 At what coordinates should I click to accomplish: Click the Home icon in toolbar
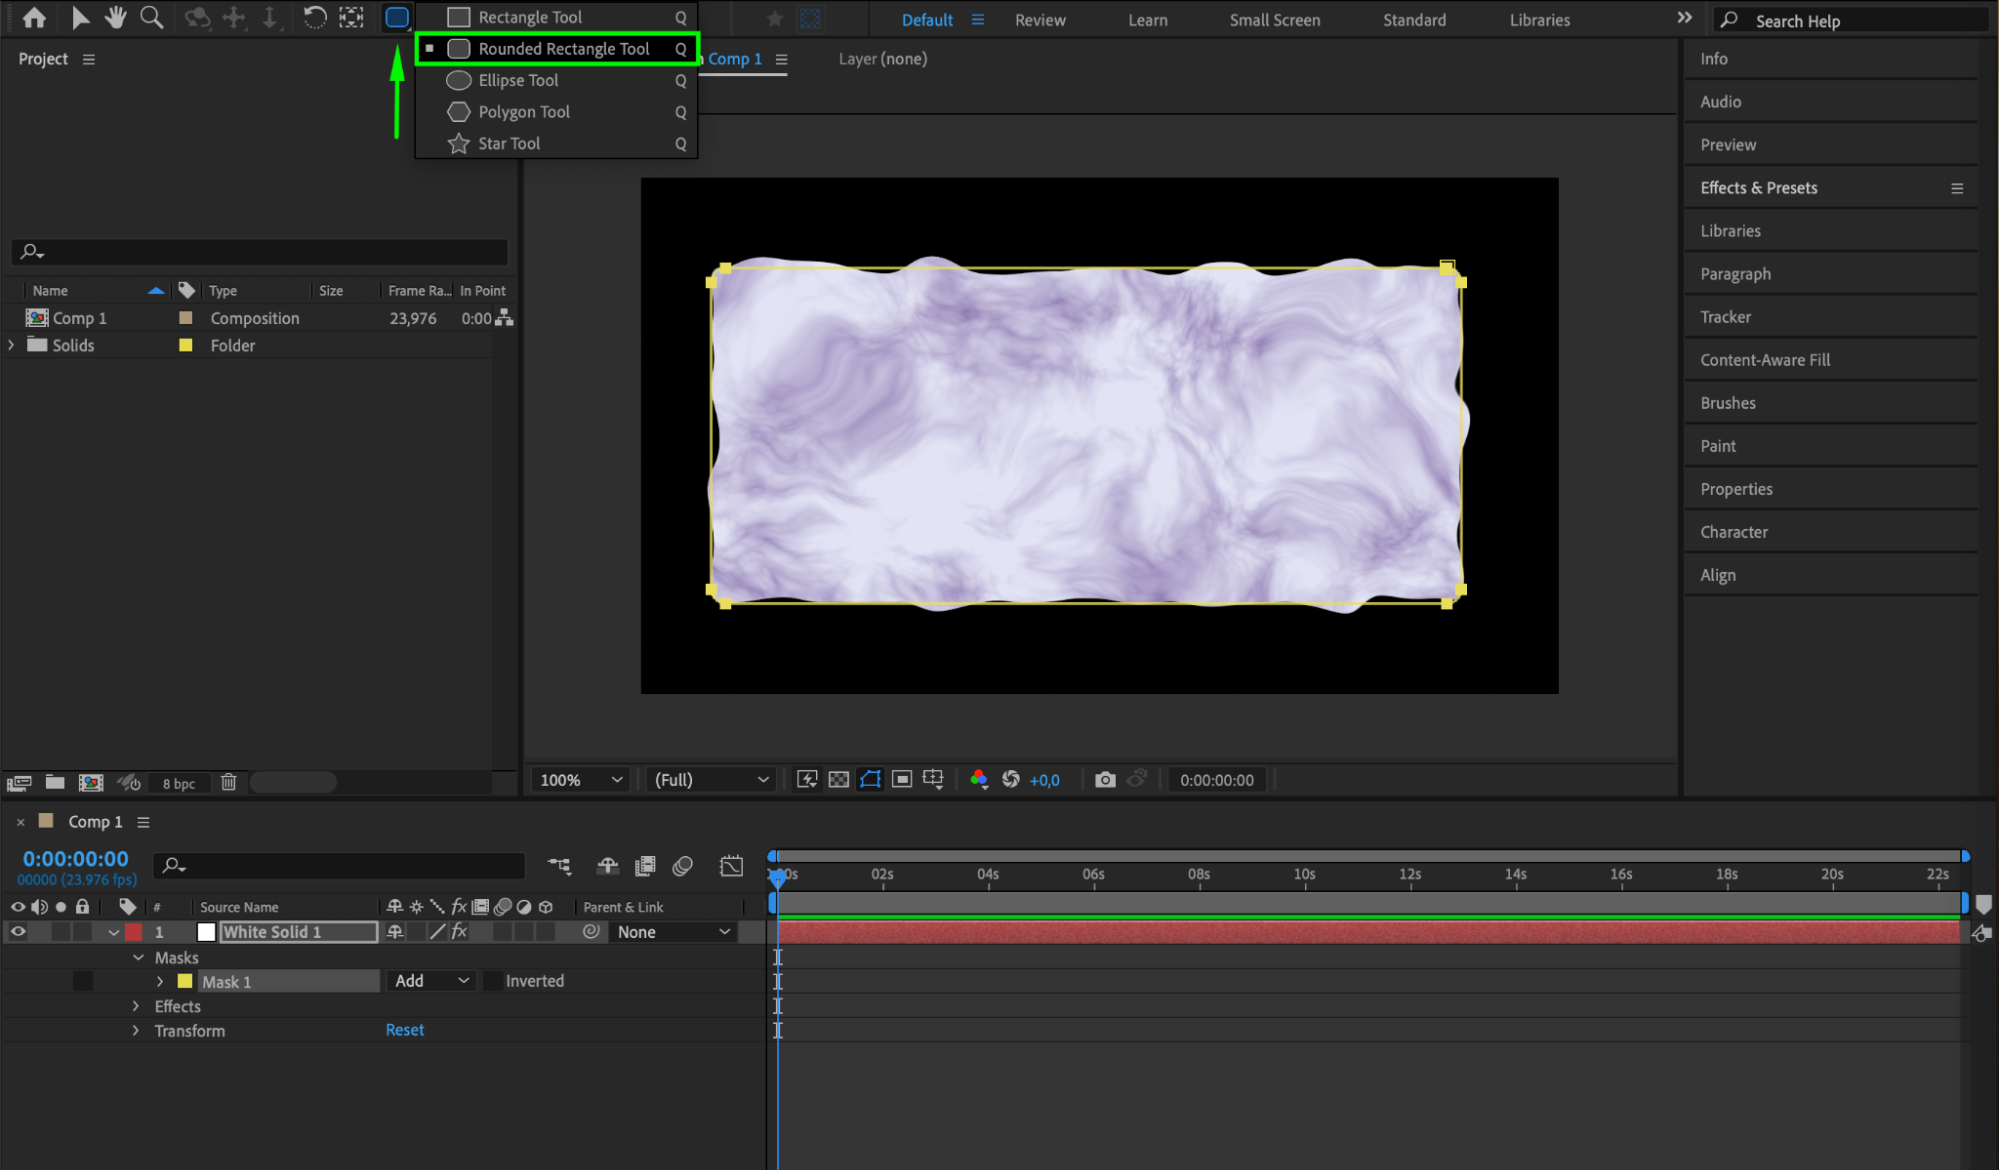coord(34,17)
